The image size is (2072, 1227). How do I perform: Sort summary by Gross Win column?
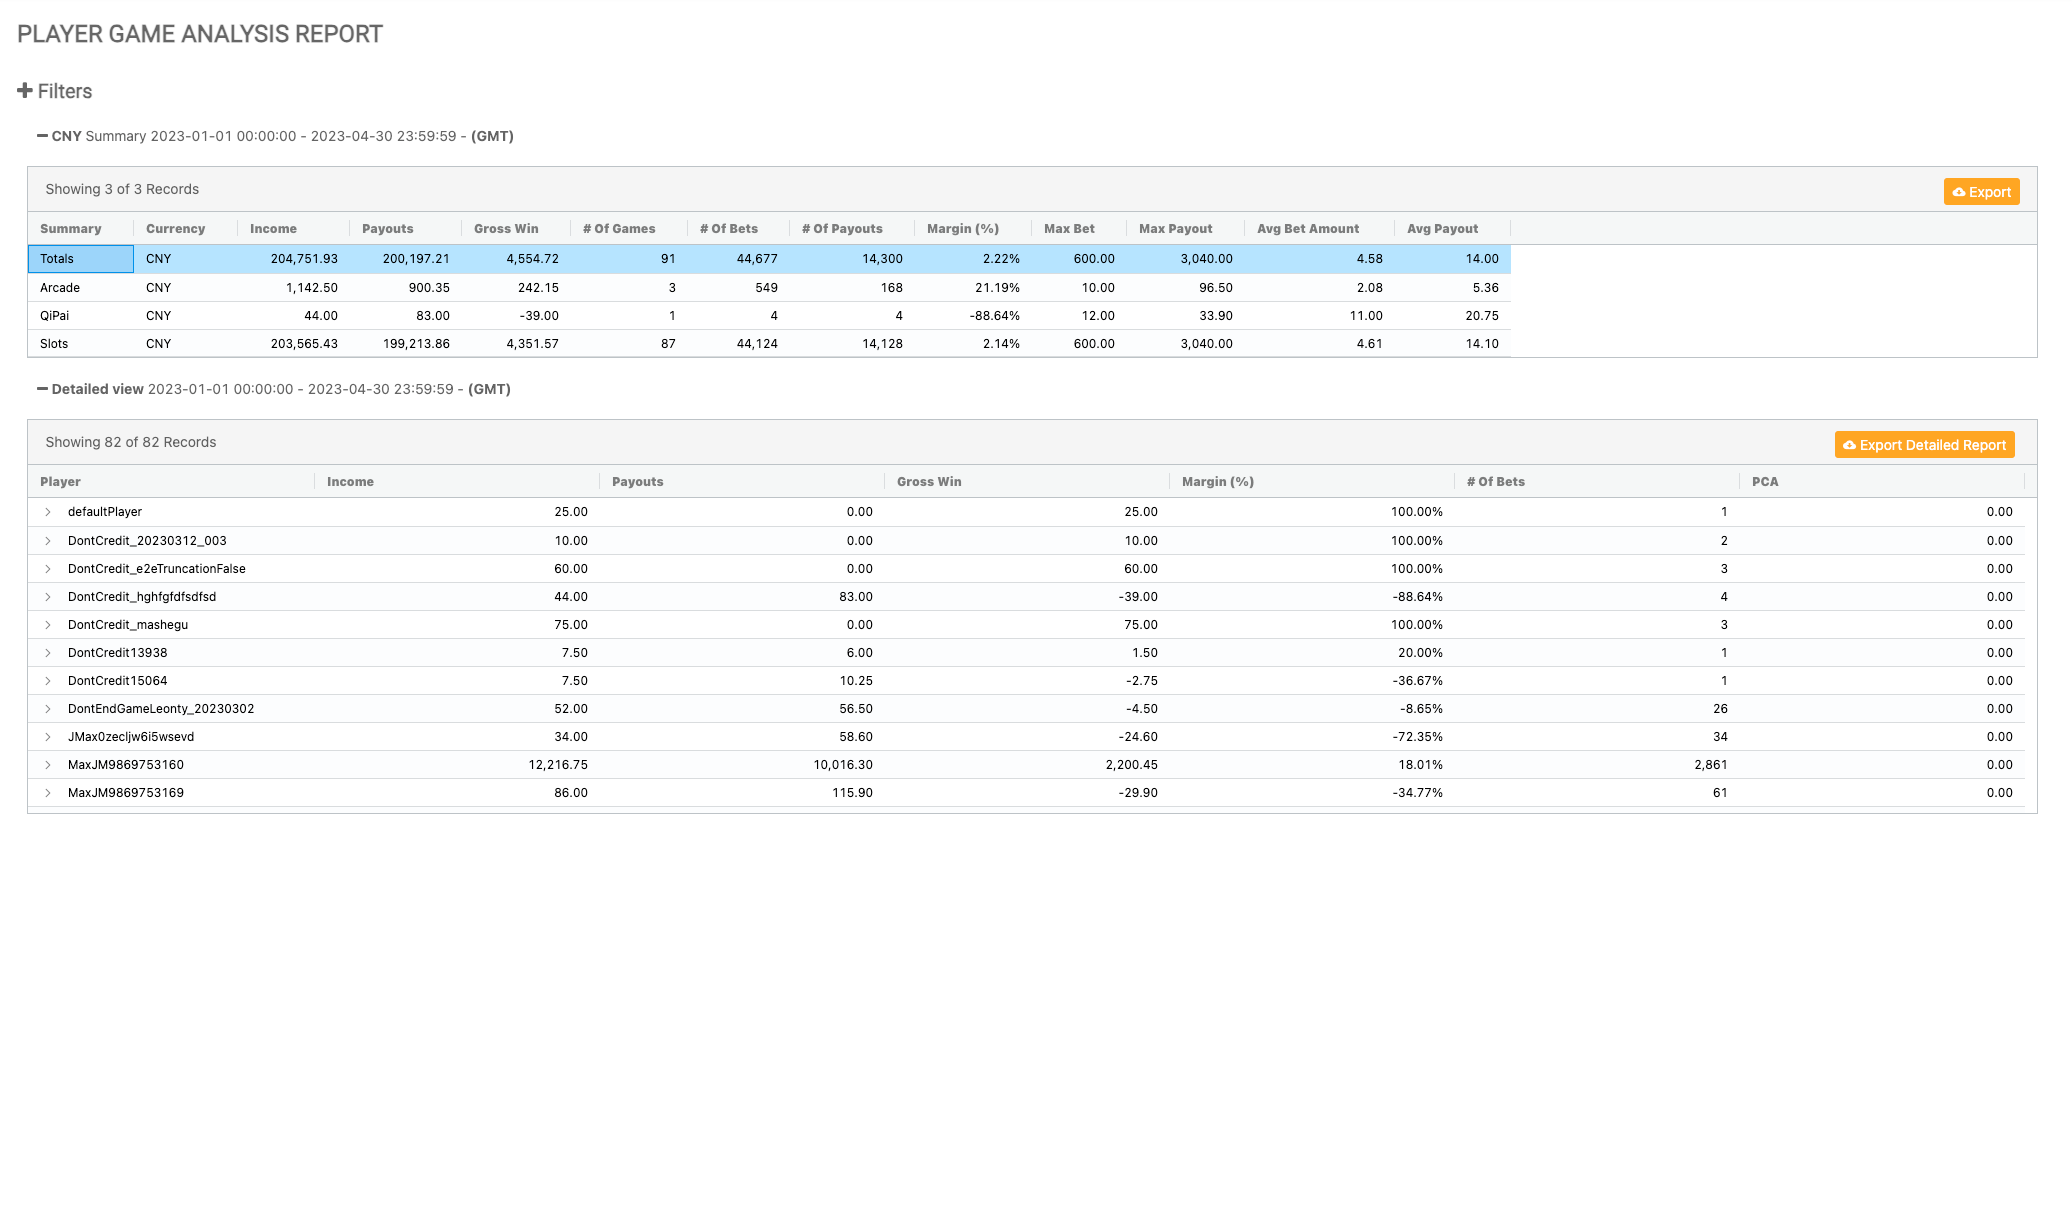click(x=506, y=229)
